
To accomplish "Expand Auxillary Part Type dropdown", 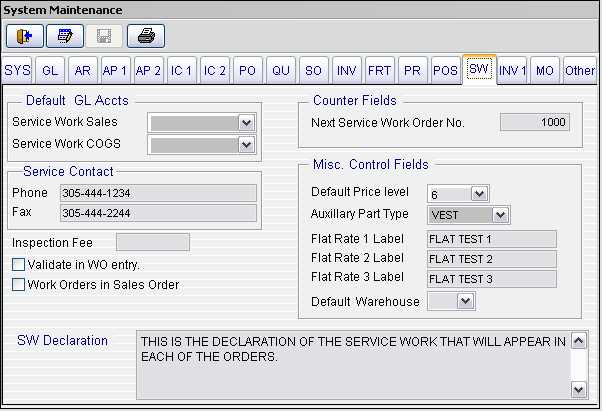I will 500,215.
